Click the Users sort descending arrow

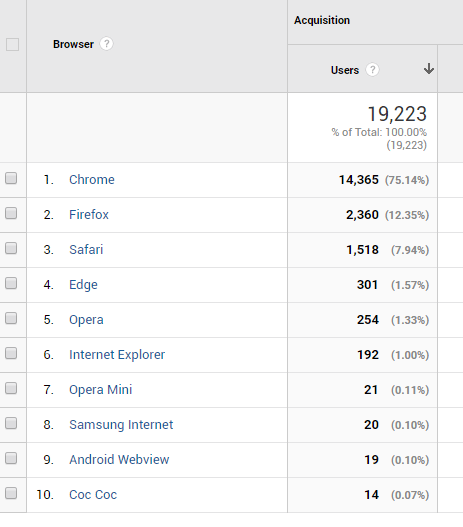click(x=429, y=69)
